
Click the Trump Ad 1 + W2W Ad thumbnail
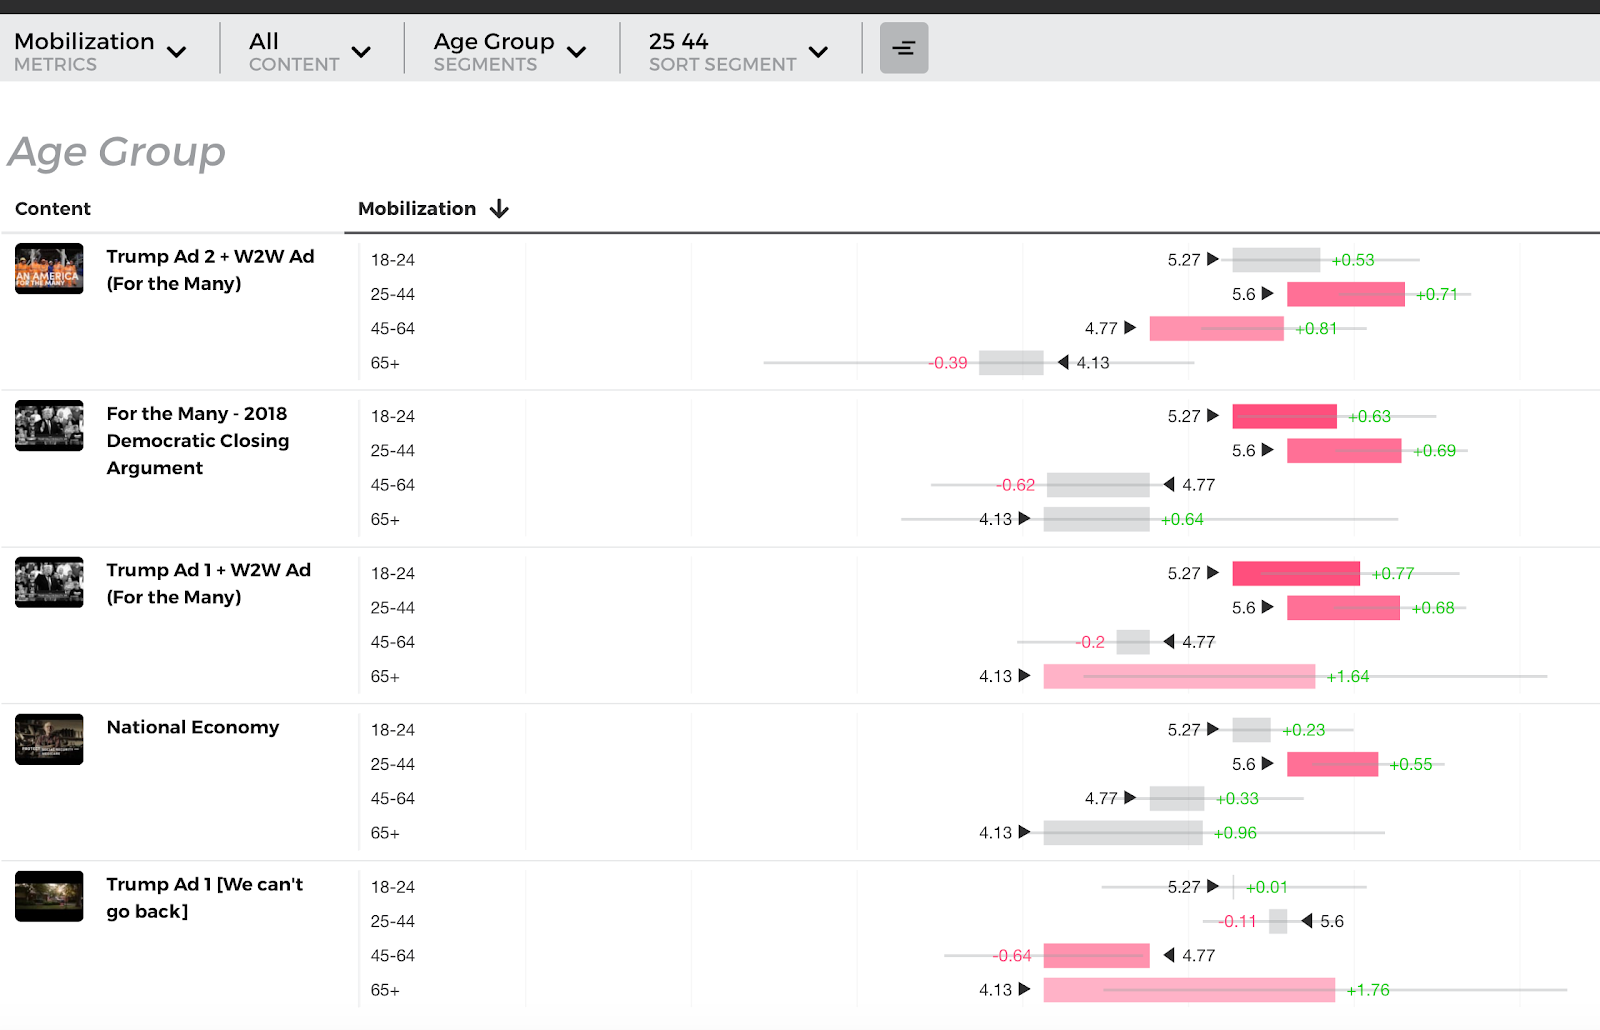(x=49, y=582)
